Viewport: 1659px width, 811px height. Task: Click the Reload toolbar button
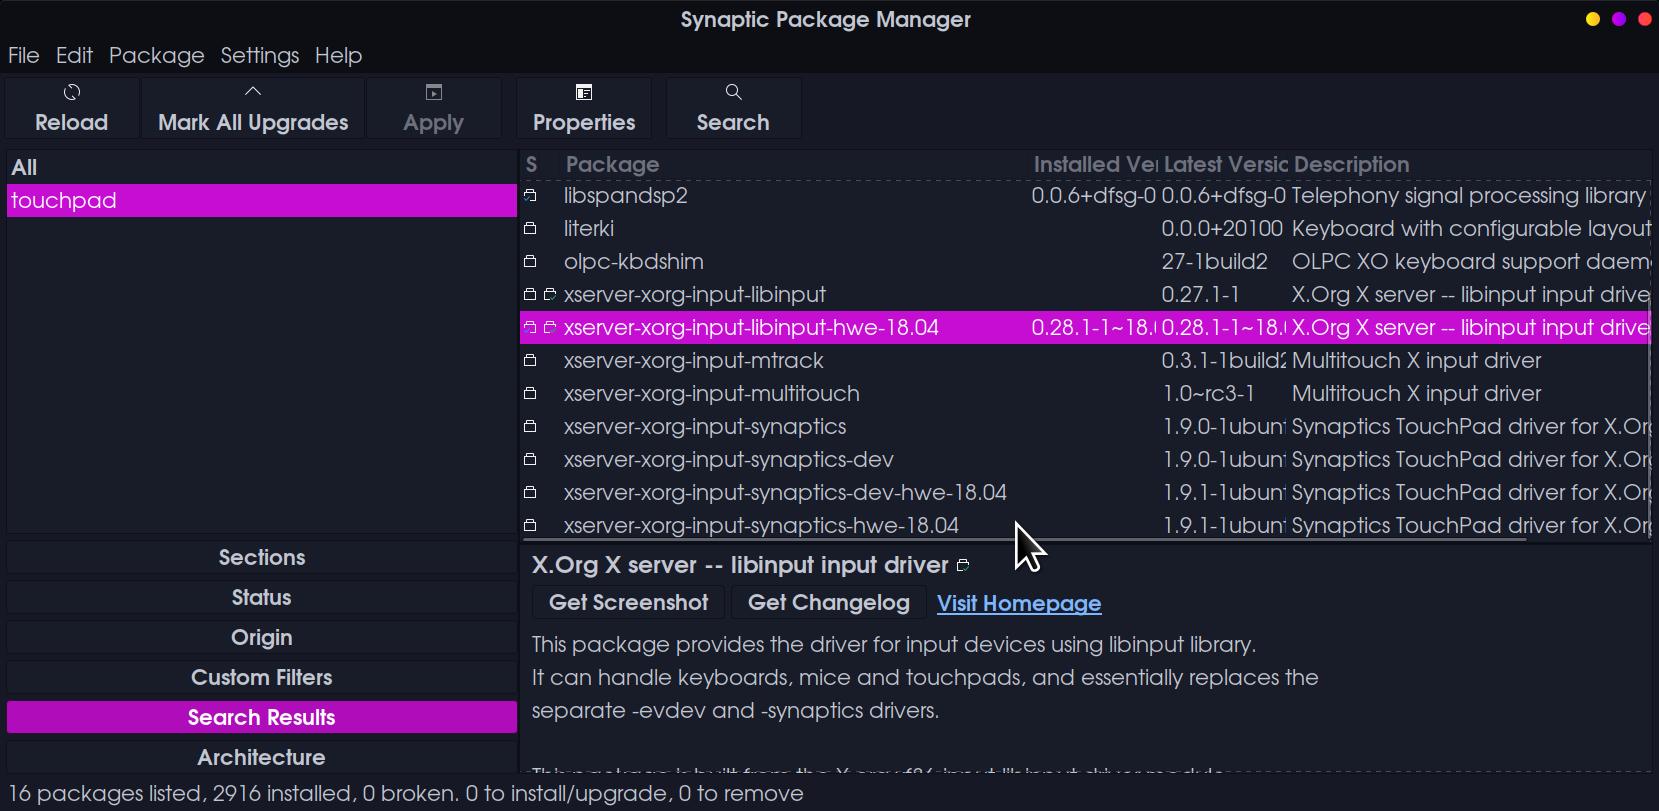pos(71,108)
